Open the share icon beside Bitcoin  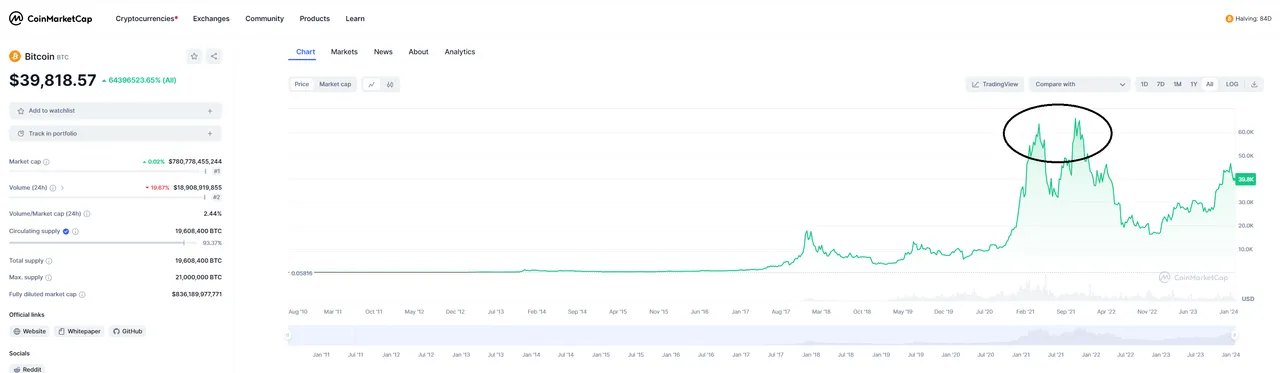tap(214, 57)
